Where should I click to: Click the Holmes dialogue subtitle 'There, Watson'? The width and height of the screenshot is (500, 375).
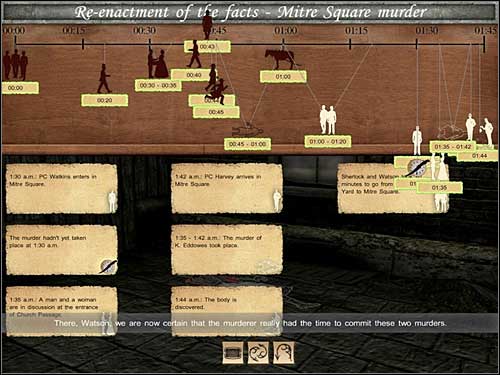click(250, 323)
